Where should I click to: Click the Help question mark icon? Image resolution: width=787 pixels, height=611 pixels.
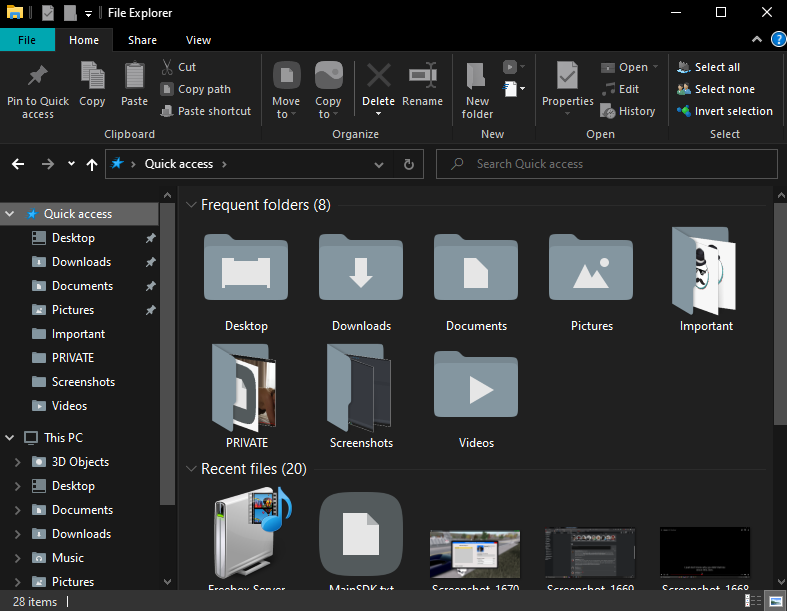coord(778,40)
